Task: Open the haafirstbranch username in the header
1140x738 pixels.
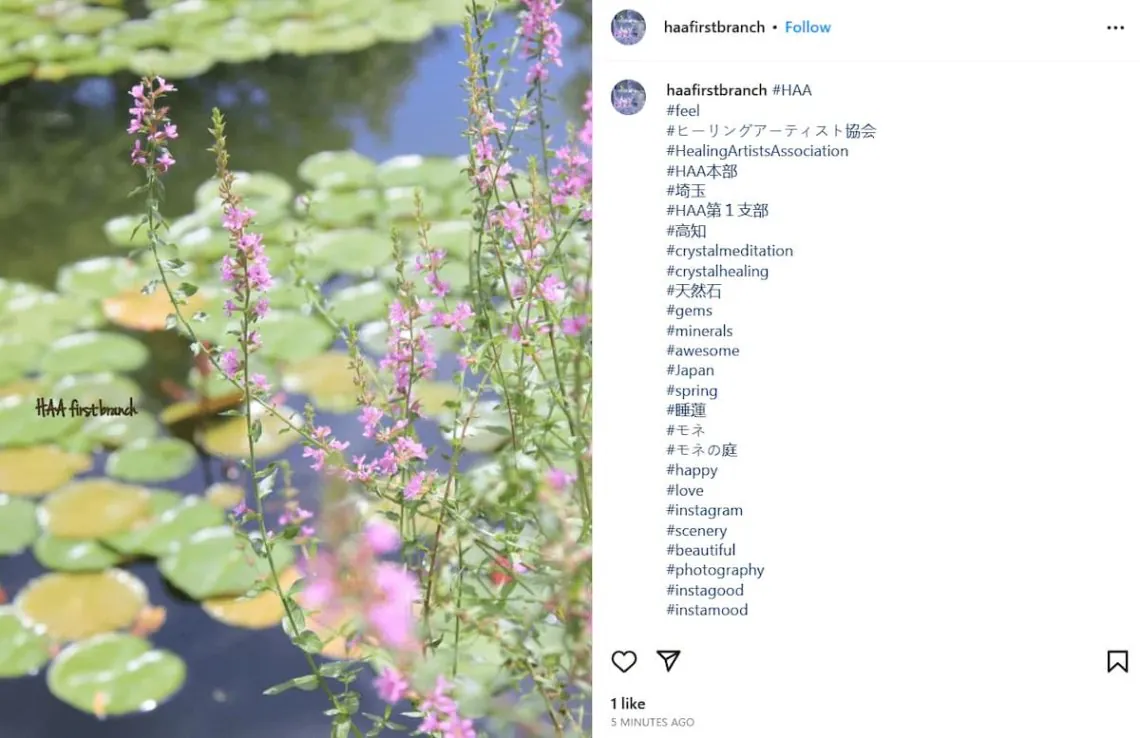Action: [714, 27]
